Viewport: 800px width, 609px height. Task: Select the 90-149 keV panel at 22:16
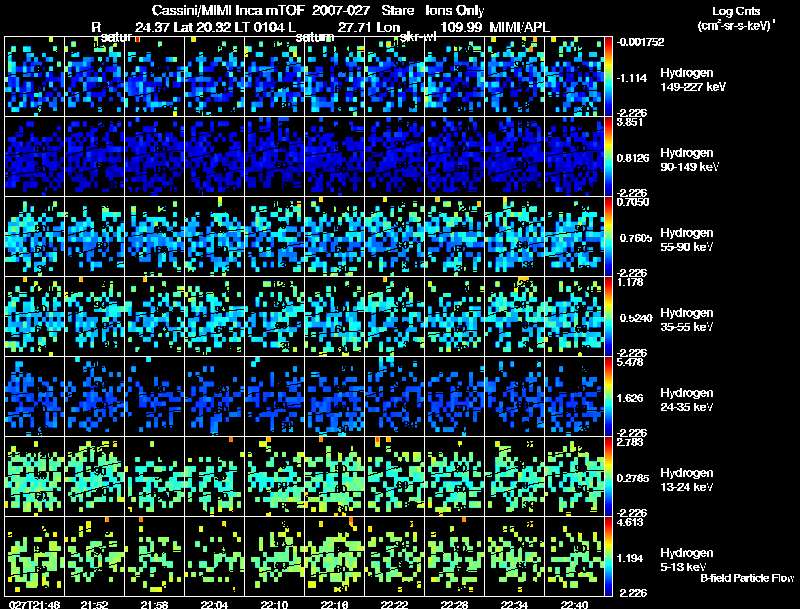[x=335, y=156]
